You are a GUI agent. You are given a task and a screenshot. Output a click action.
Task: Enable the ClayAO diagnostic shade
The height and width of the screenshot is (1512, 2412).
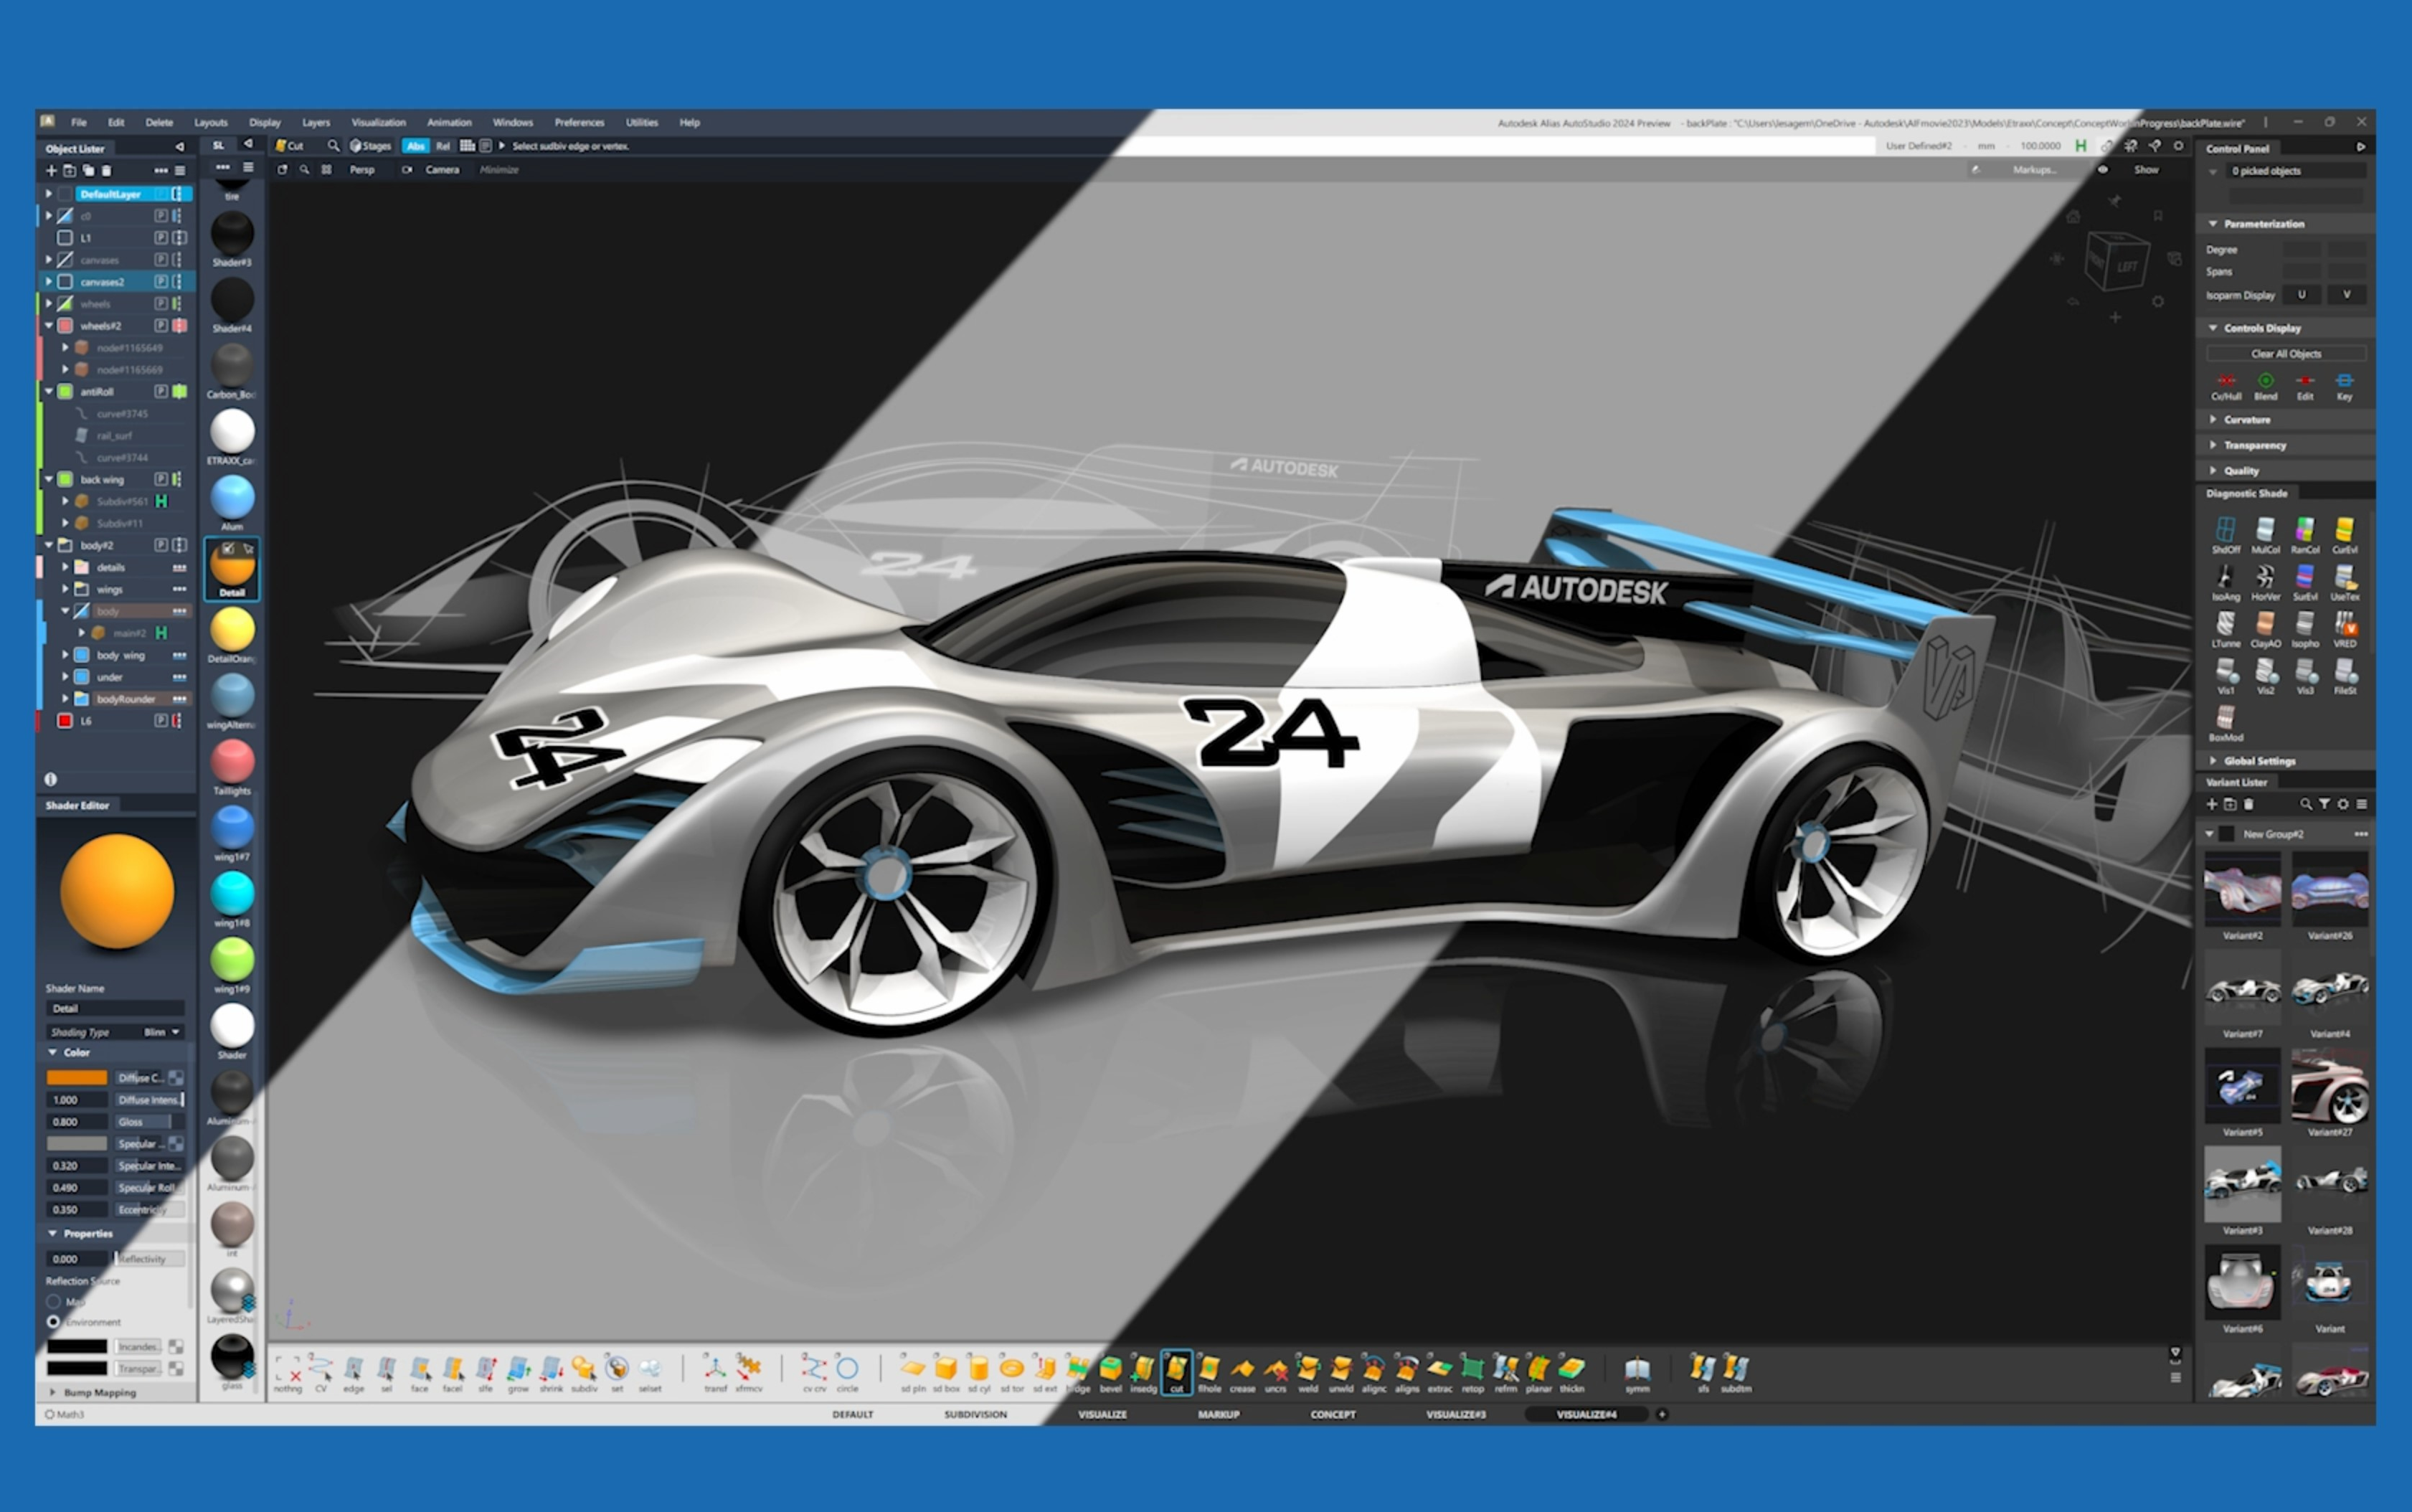click(2265, 630)
